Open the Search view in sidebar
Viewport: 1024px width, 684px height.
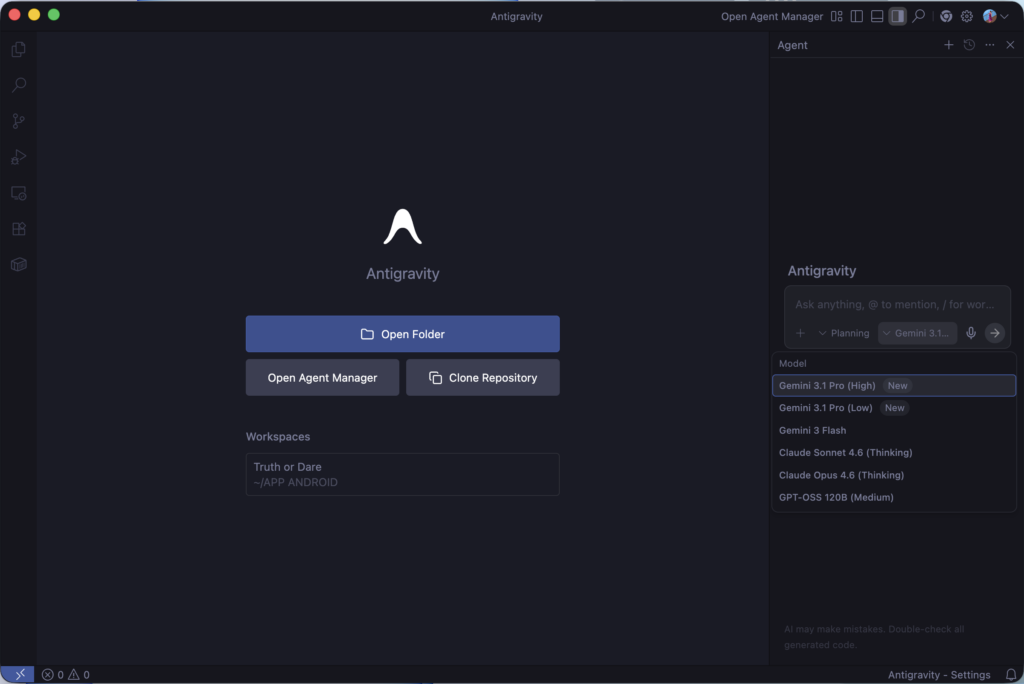click(18, 85)
